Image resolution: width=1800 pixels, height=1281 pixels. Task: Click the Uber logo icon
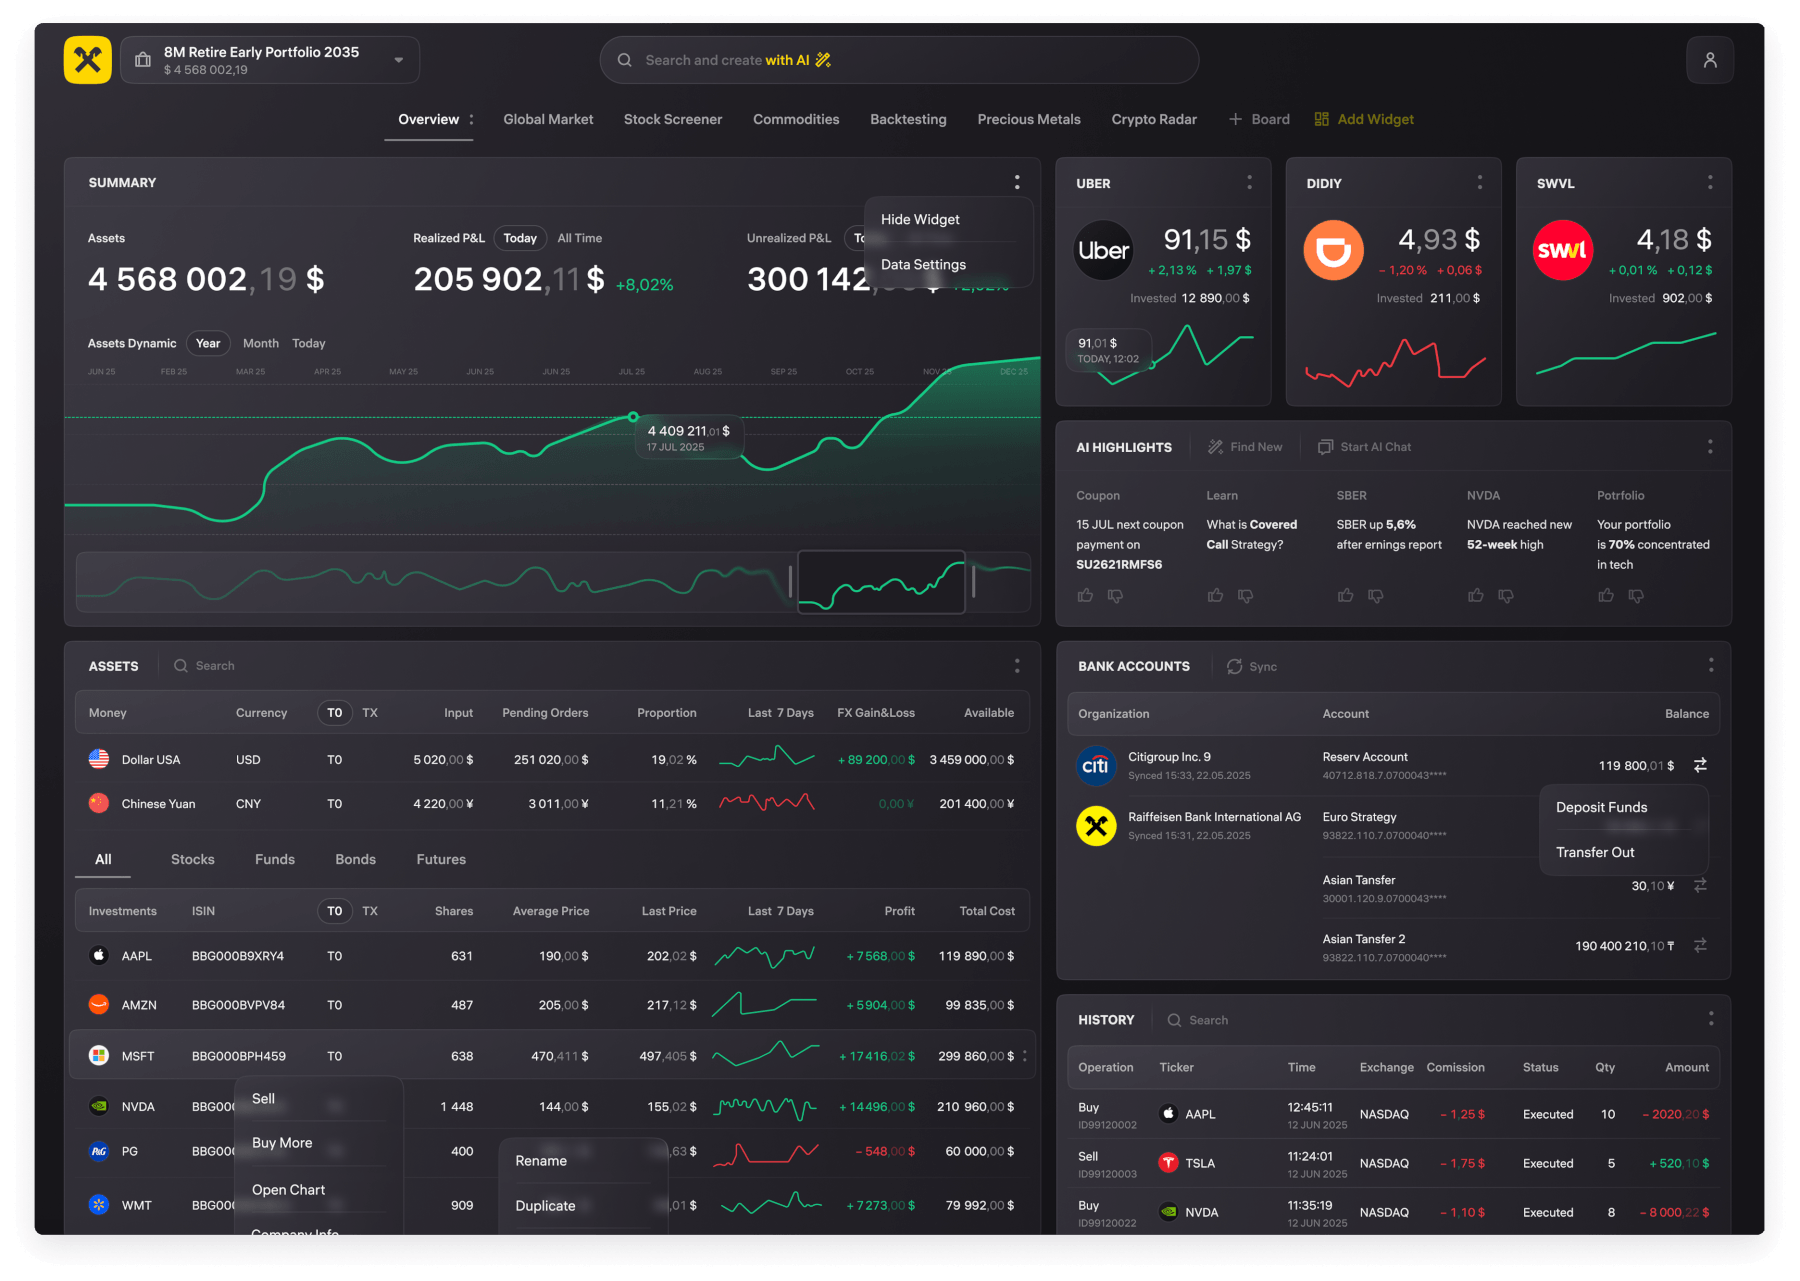[x=1103, y=250]
